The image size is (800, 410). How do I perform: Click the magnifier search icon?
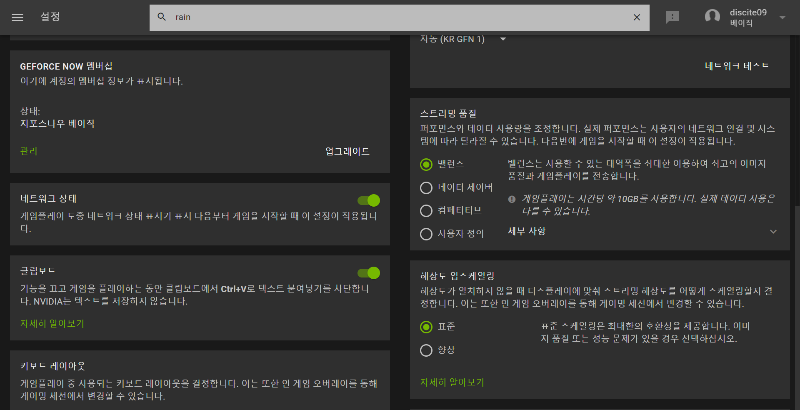tap(162, 17)
